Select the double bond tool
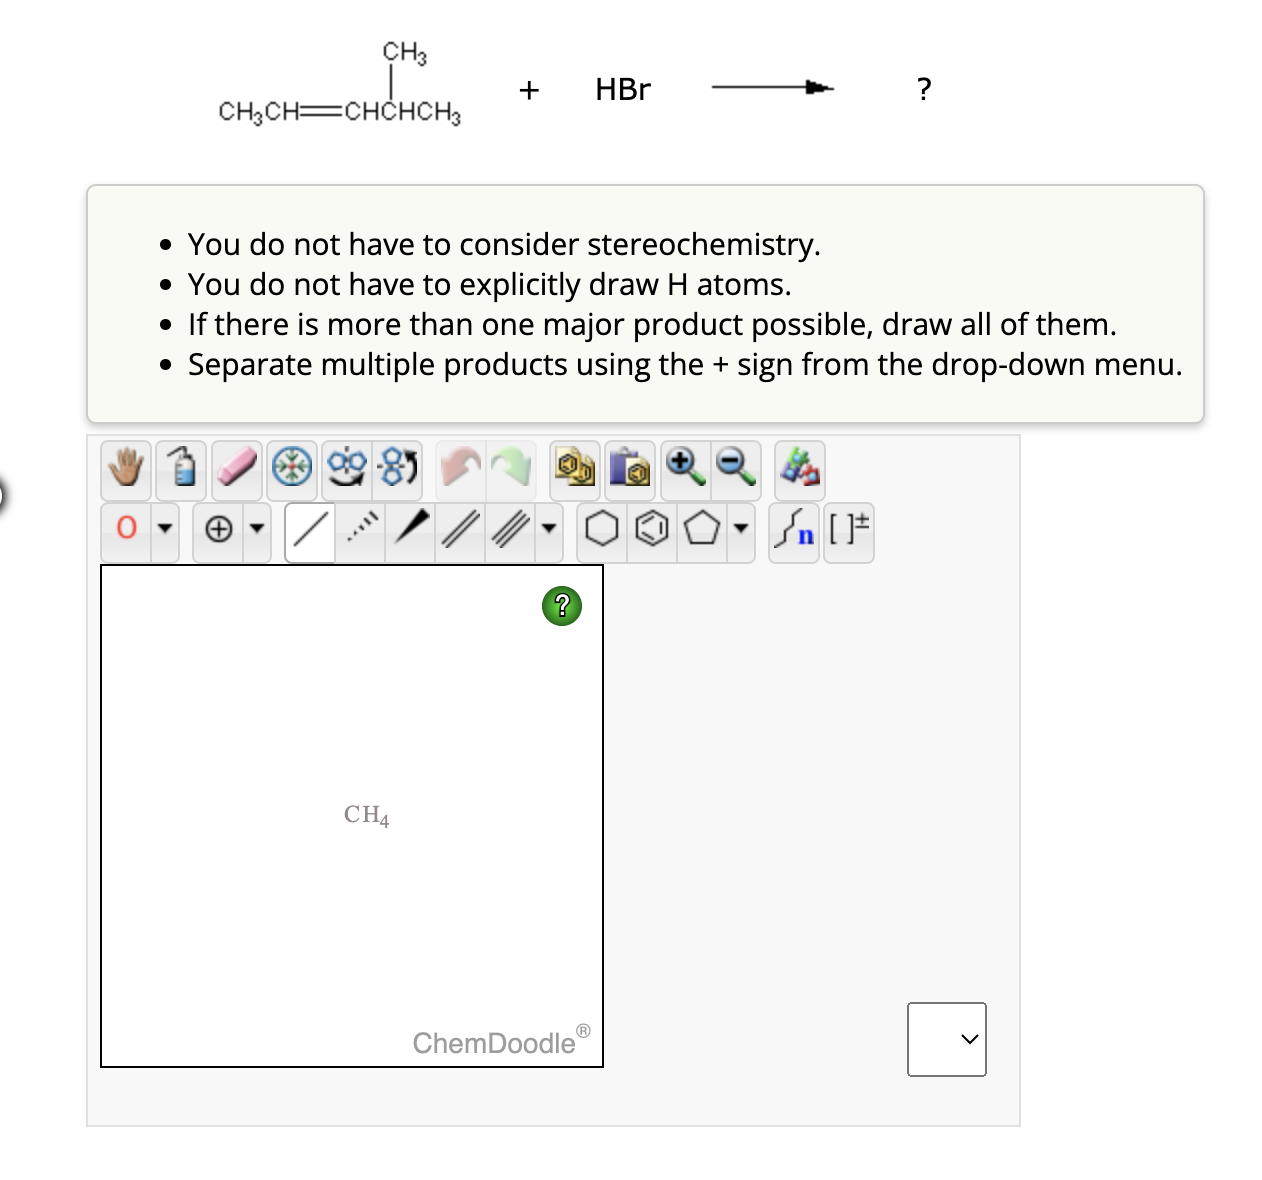 458,531
